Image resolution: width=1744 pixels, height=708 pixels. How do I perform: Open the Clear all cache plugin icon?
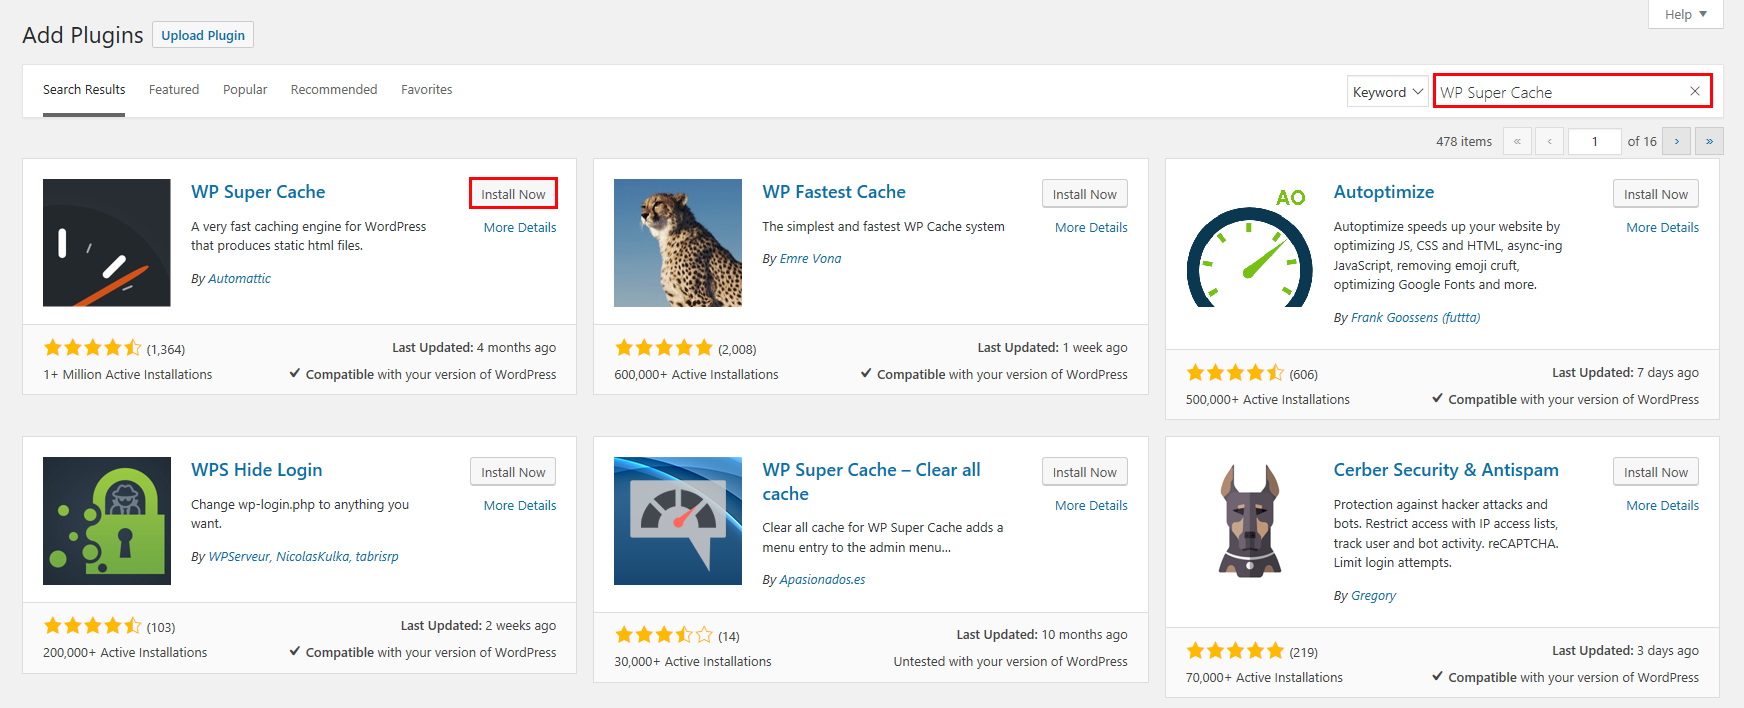(678, 521)
